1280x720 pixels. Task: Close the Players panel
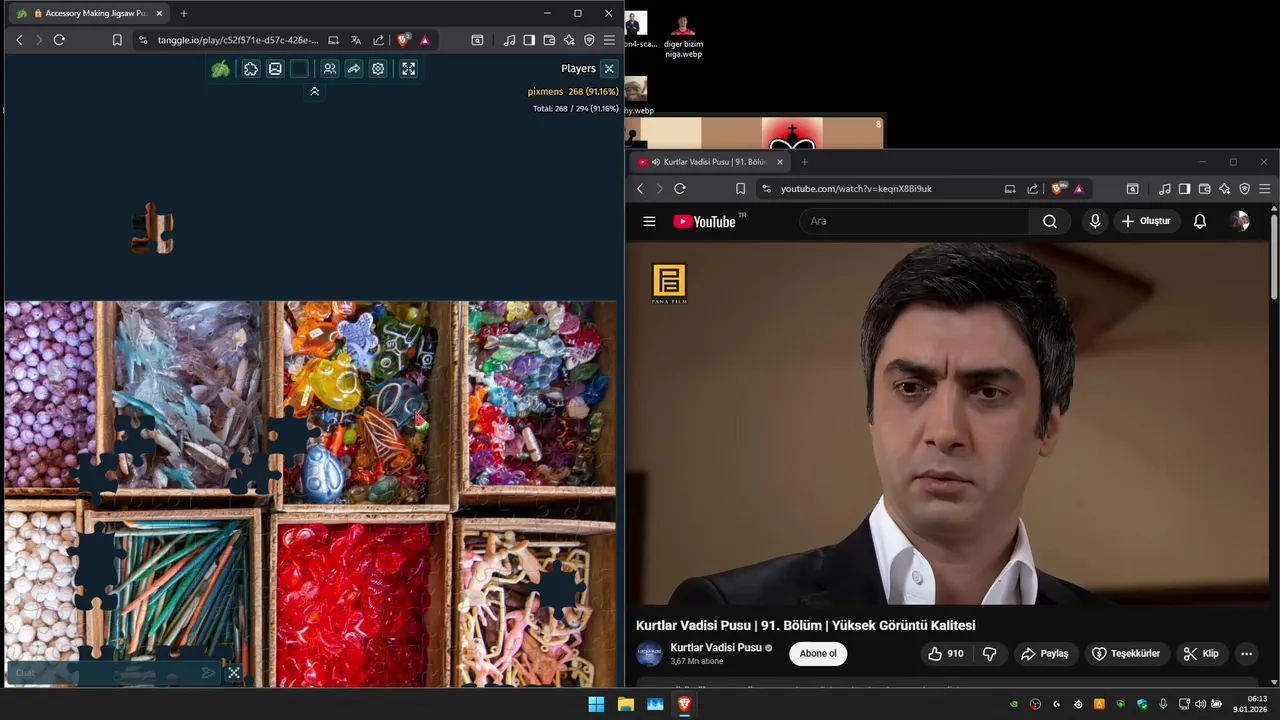tap(609, 69)
